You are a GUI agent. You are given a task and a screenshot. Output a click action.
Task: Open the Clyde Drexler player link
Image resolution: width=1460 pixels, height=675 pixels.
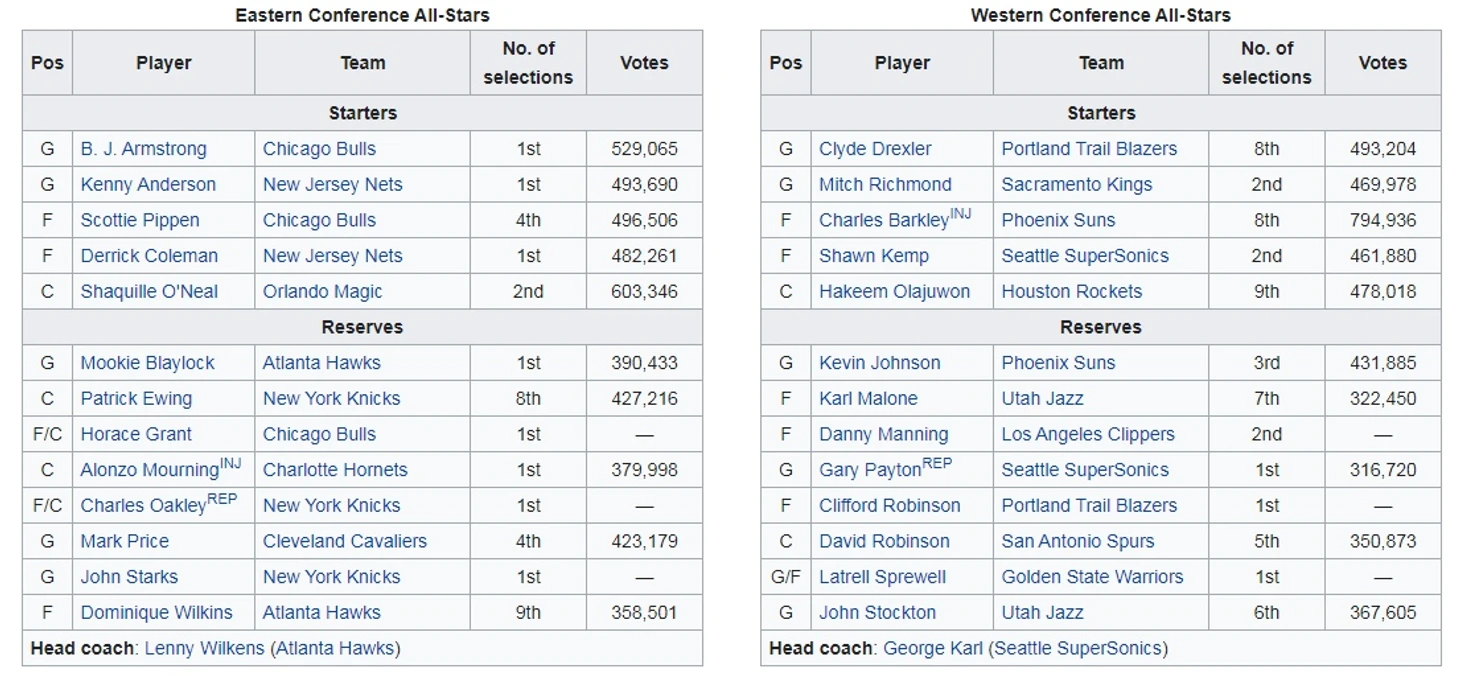[875, 149]
